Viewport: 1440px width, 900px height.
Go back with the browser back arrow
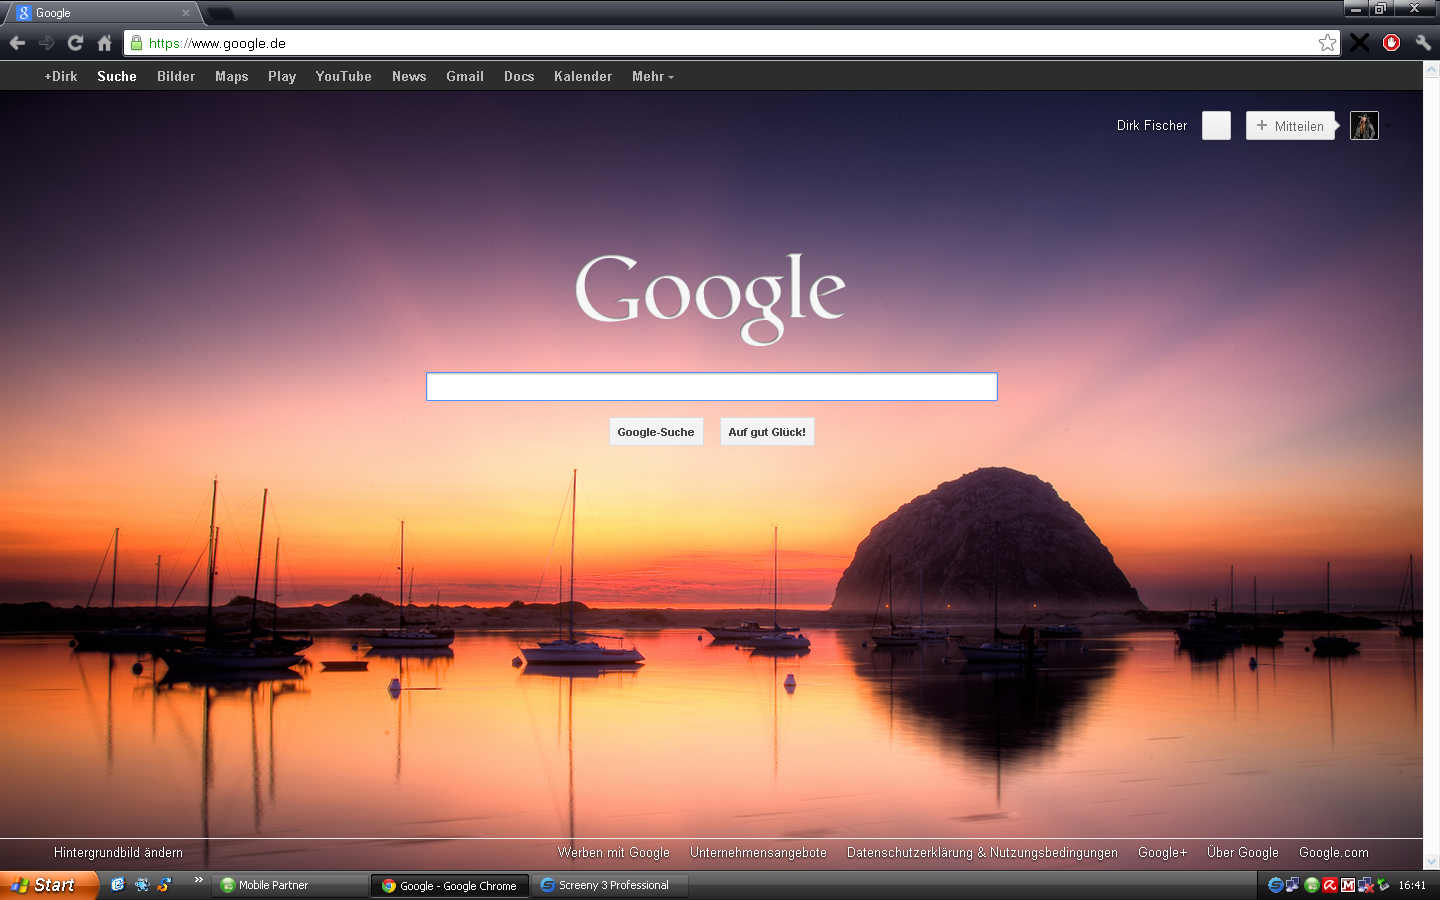click(x=17, y=43)
